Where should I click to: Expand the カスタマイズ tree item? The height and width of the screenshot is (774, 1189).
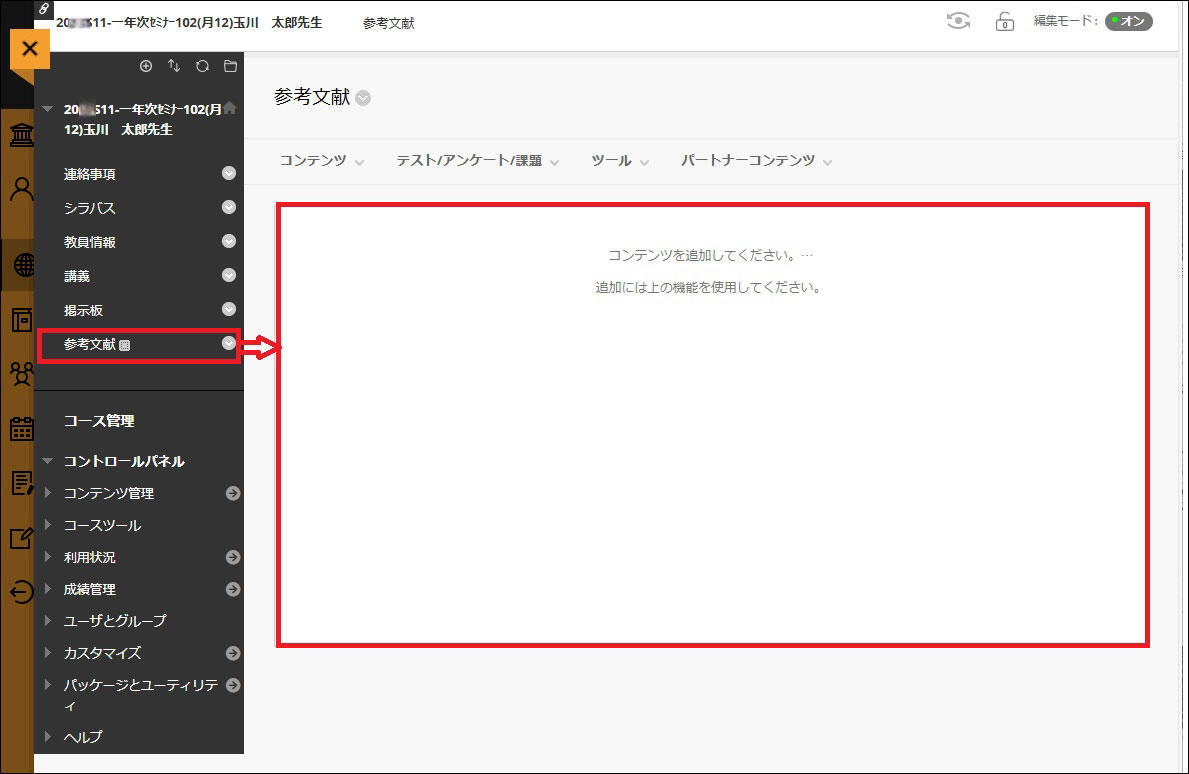(x=48, y=652)
